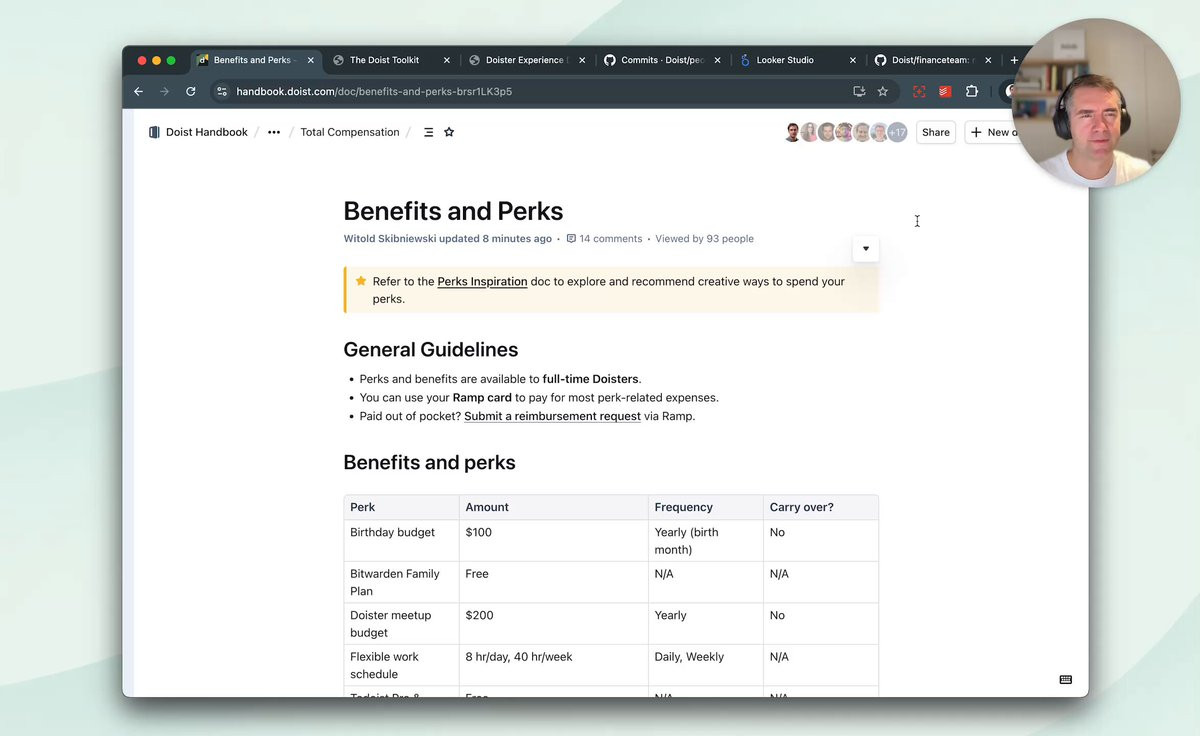1200x736 pixels.
Task: Switch to the Doister Experience tab
Action: coord(524,60)
